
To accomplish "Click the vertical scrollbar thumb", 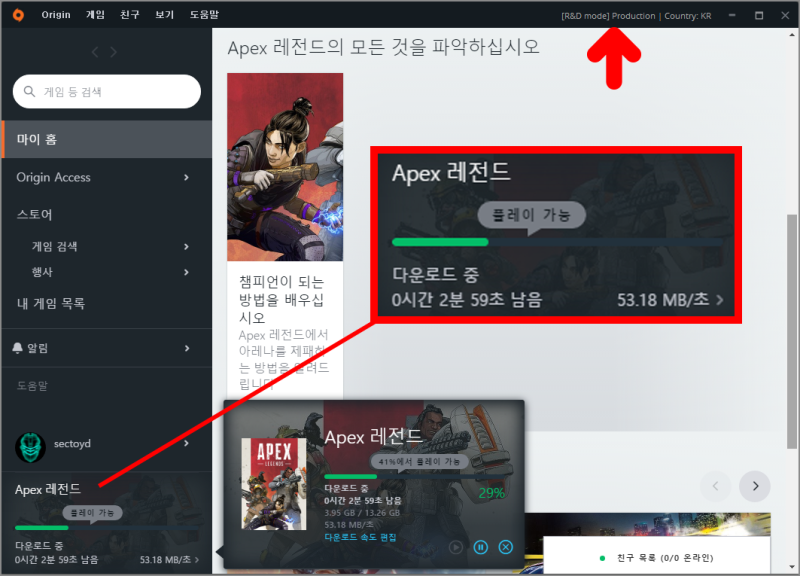I will pos(792,332).
